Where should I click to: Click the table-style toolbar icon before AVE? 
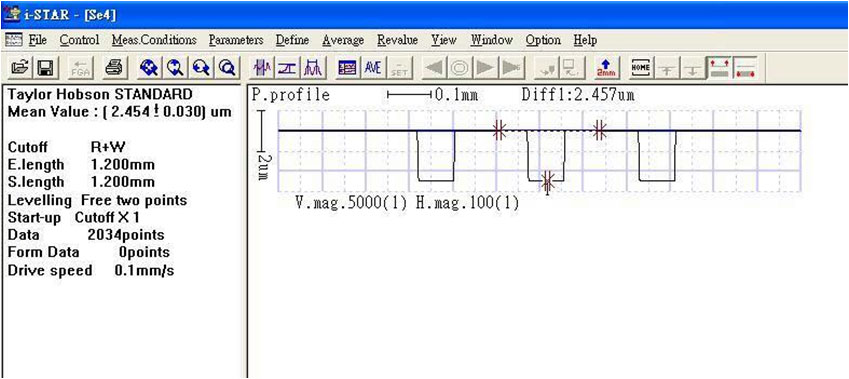347,68
